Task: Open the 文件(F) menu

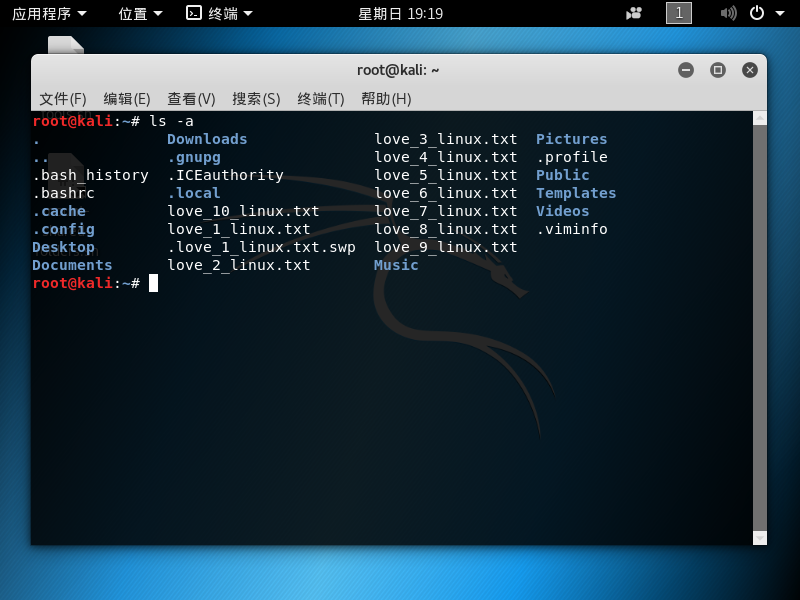Action: 63,98
